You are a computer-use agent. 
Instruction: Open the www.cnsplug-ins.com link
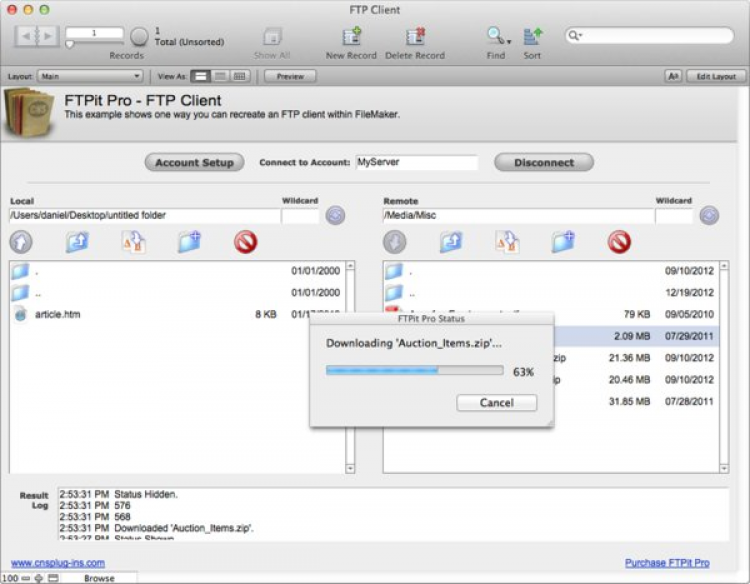pyautogui.click(x=58, y=563)
